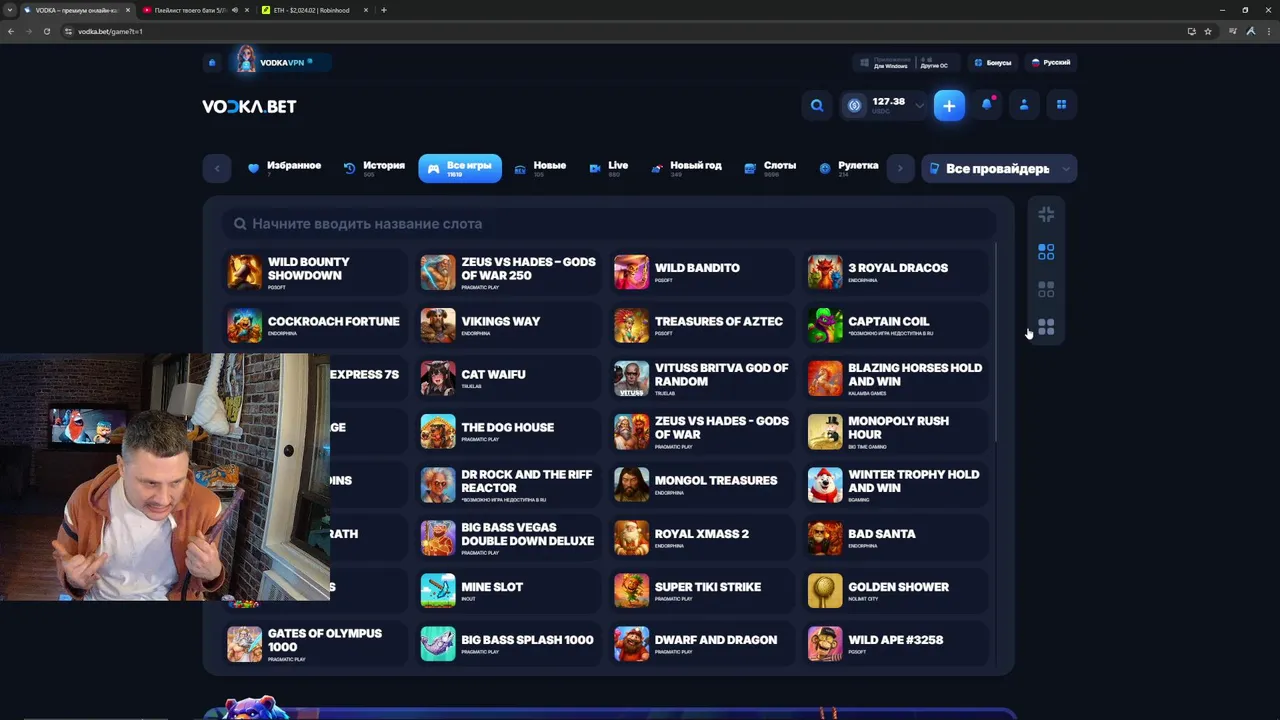Viewport: 1280px width, 720px height.
Task: Open the Mongol Treasures game icon
Action: [x=631, y=484]
